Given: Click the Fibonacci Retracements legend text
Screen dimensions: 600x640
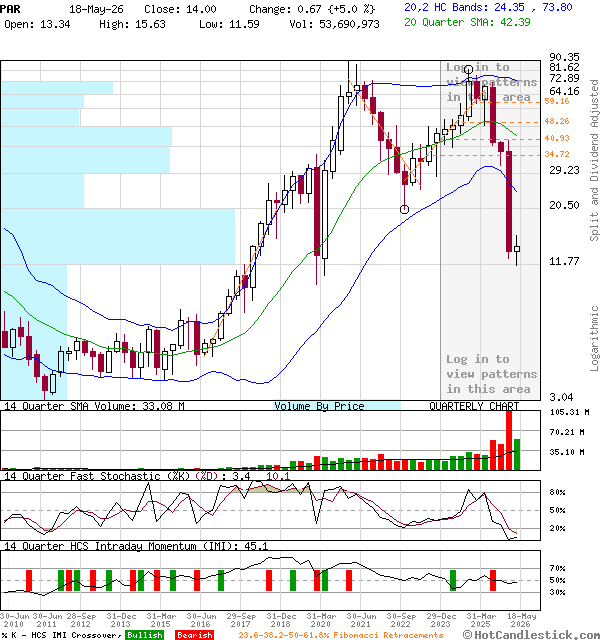Looking at the screenshot, I should point(340,635).
